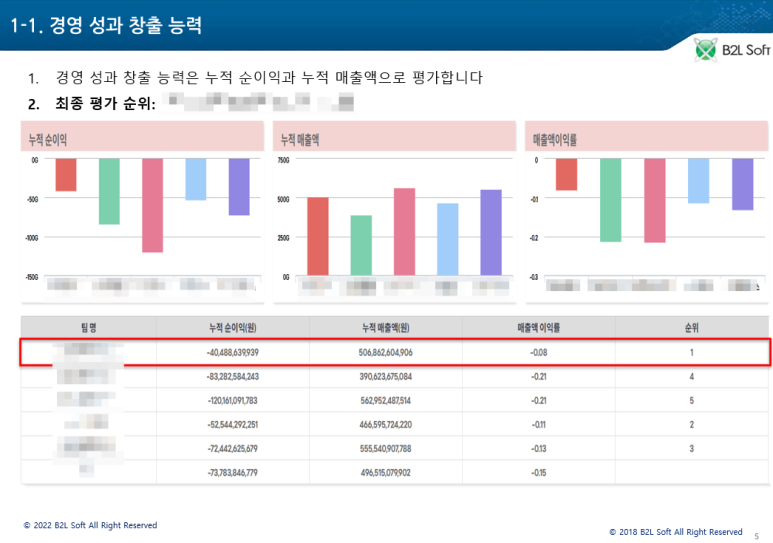Image resolution: width=773 pixels, height=543 pixels.
Task: Click the red bar in 누적 순이익 chart
Action: pos(66,174)
